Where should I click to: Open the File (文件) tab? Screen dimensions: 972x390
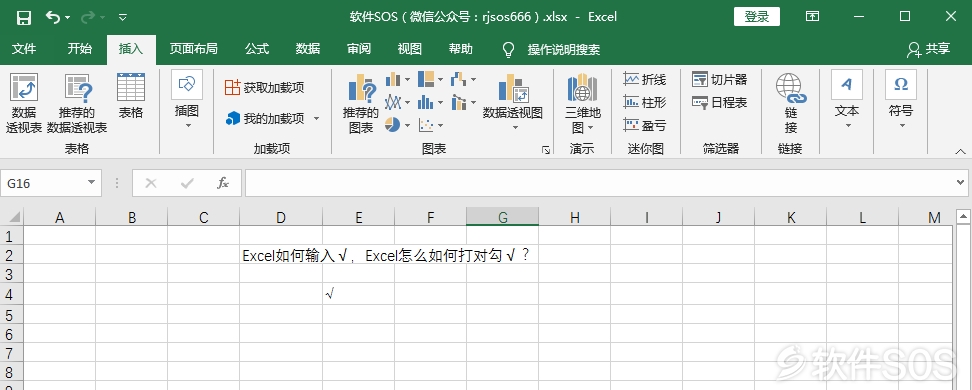pyautogui.click(x=24, y=49)
